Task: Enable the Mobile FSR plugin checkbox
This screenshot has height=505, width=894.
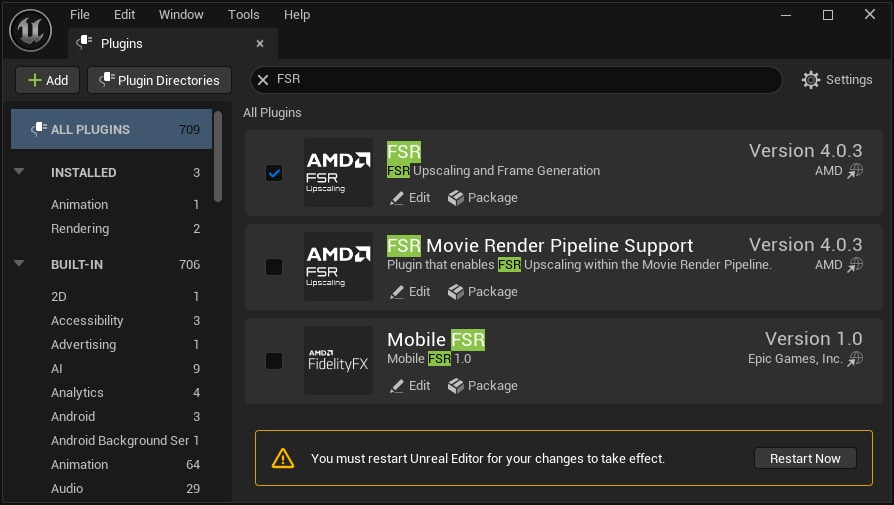Action: click(x=274, y=361)
